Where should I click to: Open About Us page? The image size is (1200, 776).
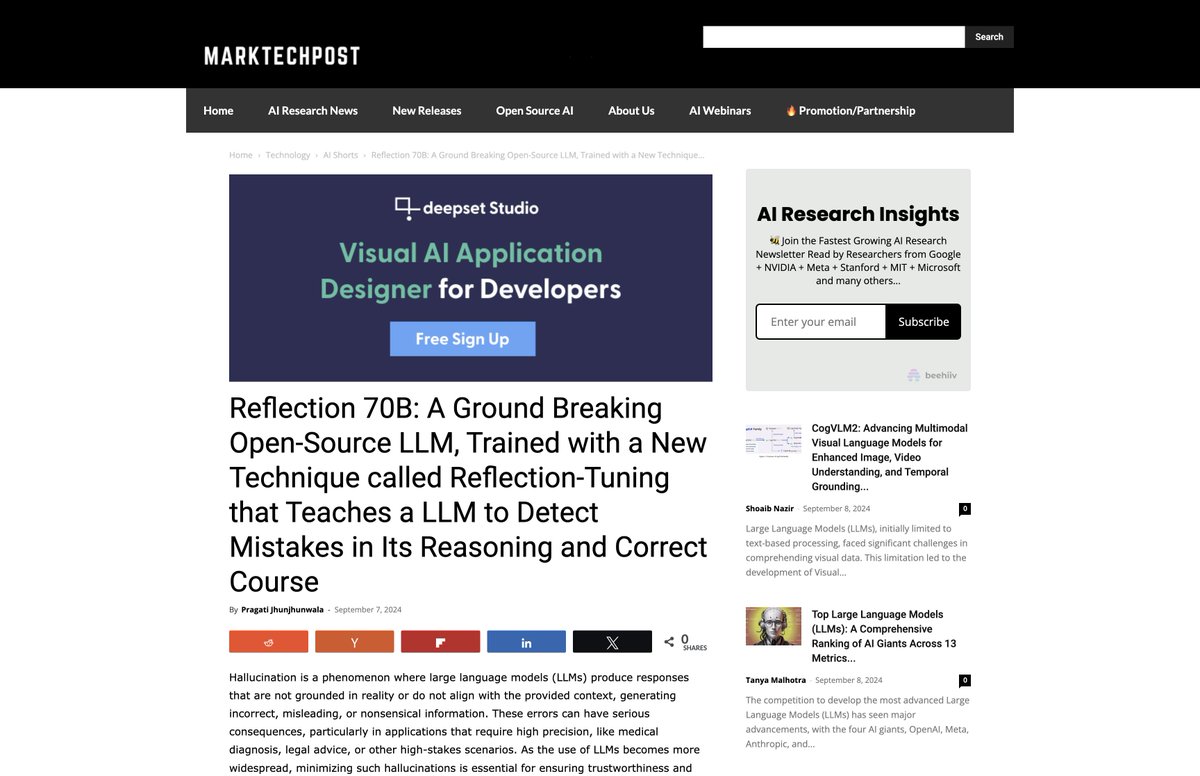tap(631, 111)
